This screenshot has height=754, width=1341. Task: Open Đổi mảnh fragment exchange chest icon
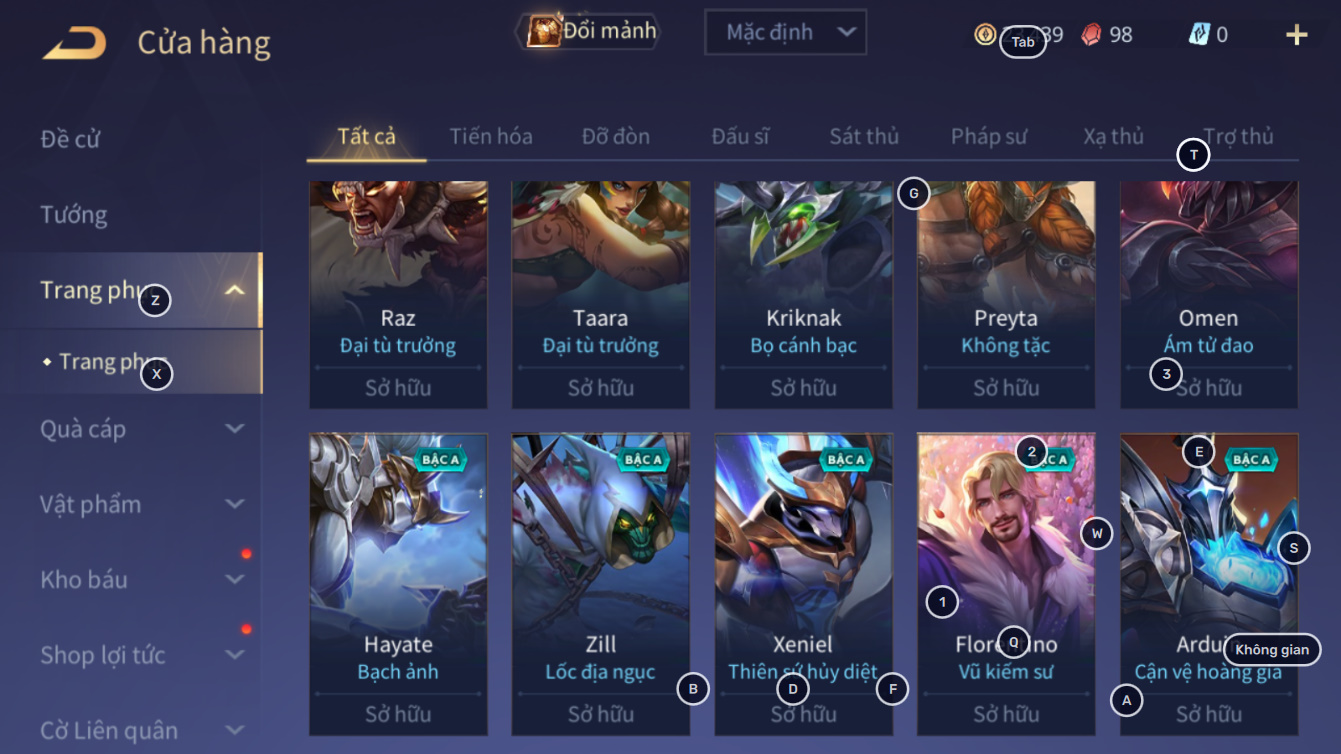[544, 31]
